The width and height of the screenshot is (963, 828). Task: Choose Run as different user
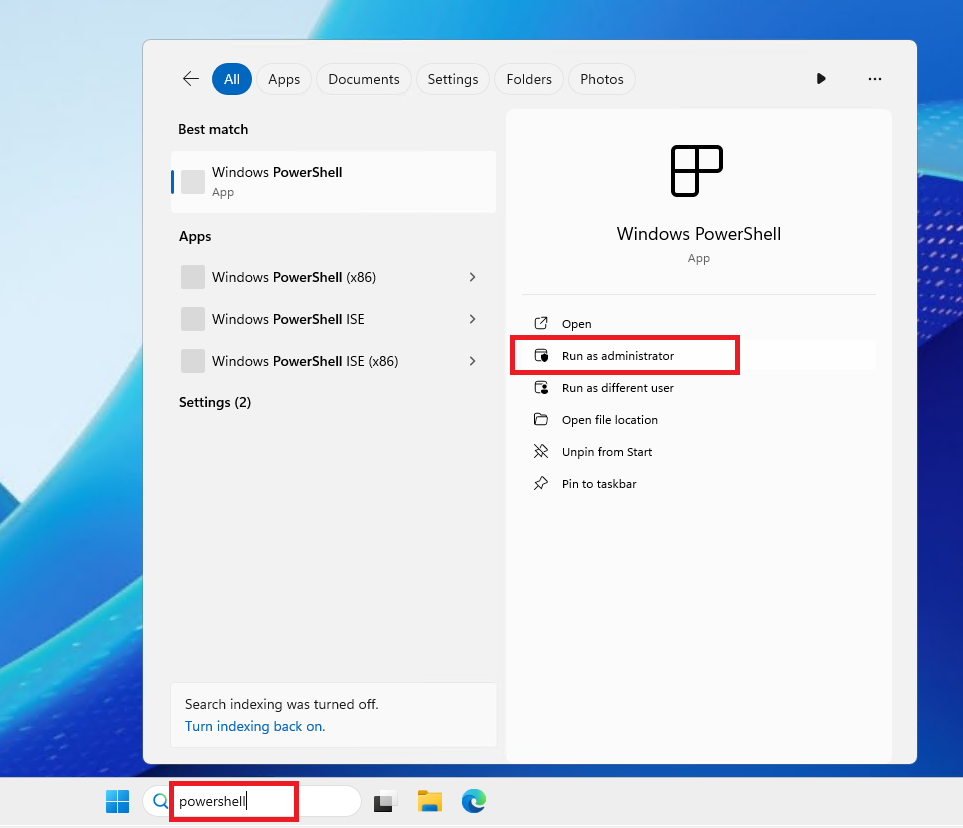(698, 388)
